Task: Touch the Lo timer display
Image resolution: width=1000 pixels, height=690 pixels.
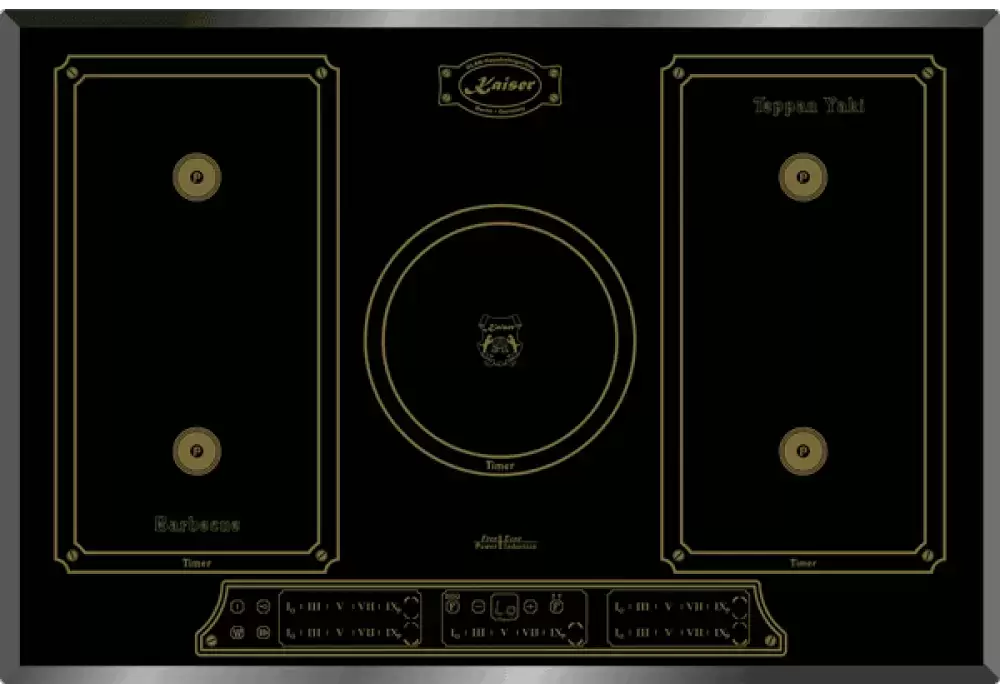Action: 505,606
